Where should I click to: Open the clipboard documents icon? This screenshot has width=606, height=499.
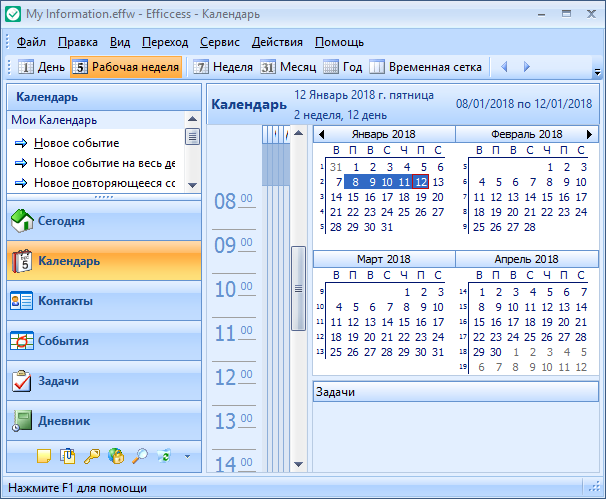click(68, 456)
